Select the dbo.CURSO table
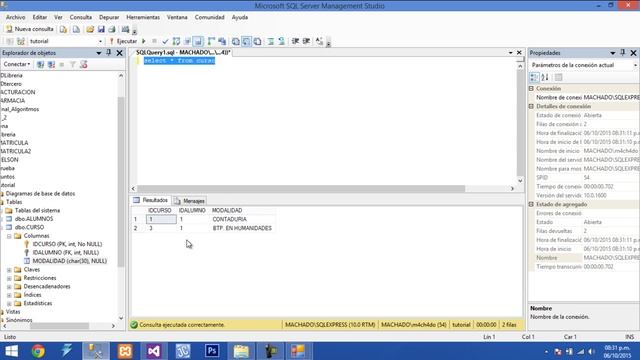Viewport: 640px width, 360px height. (29, 227)
